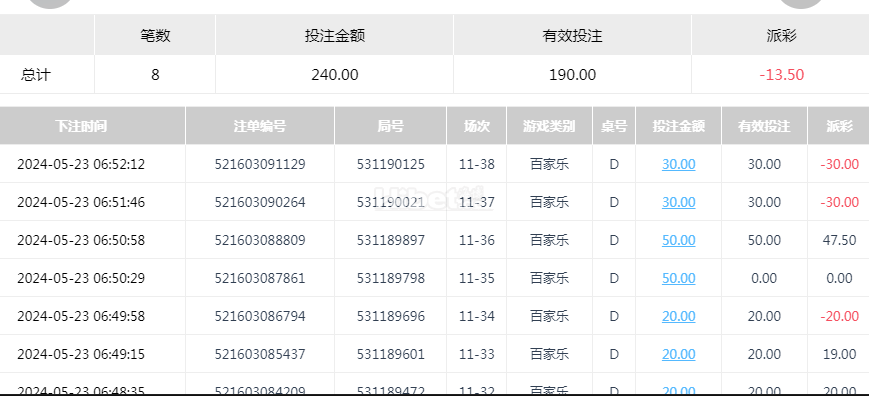The image size is (869, 396).
Task: Click the lower 投注金额 column header
Action: 678,126
